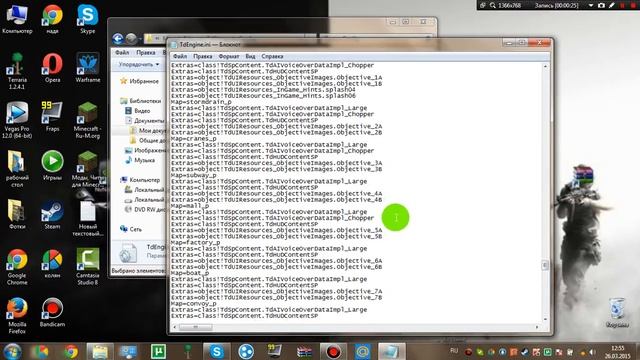Select Музыка library in Explorer sidebar
Viewport: 640px width, 360px height.
140,160
